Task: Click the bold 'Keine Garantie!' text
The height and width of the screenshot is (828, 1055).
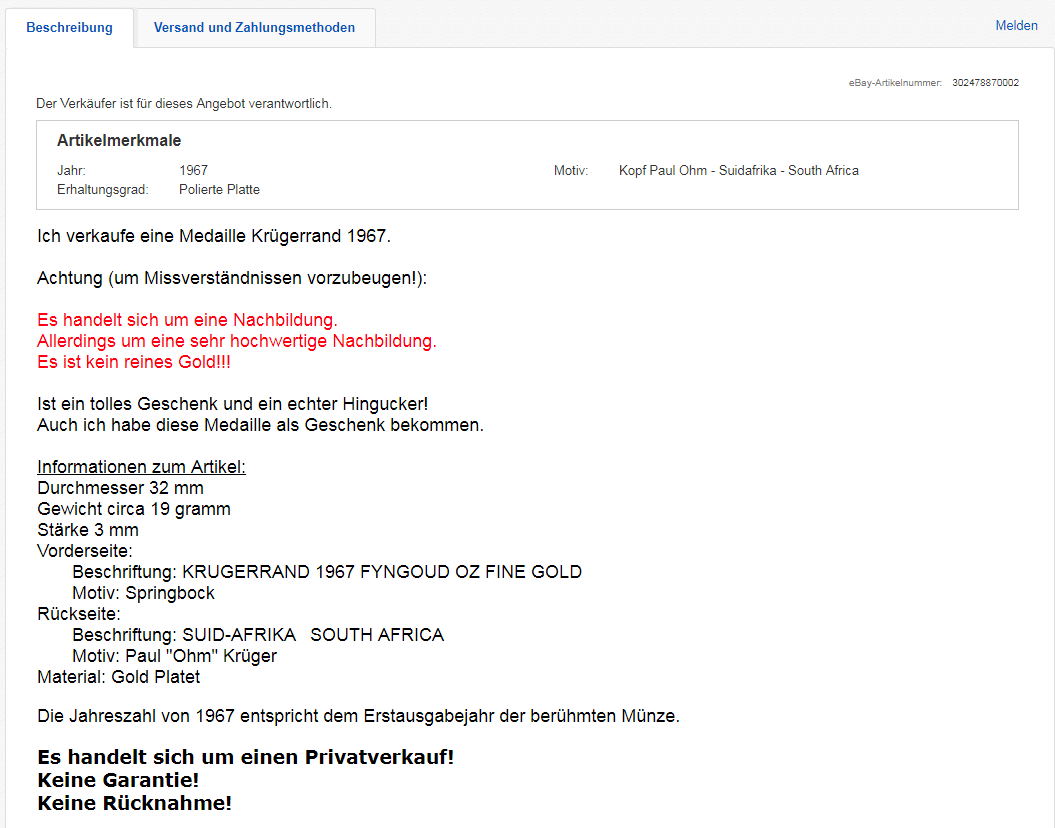Action: pyautogui.click(x=118, y=780)
